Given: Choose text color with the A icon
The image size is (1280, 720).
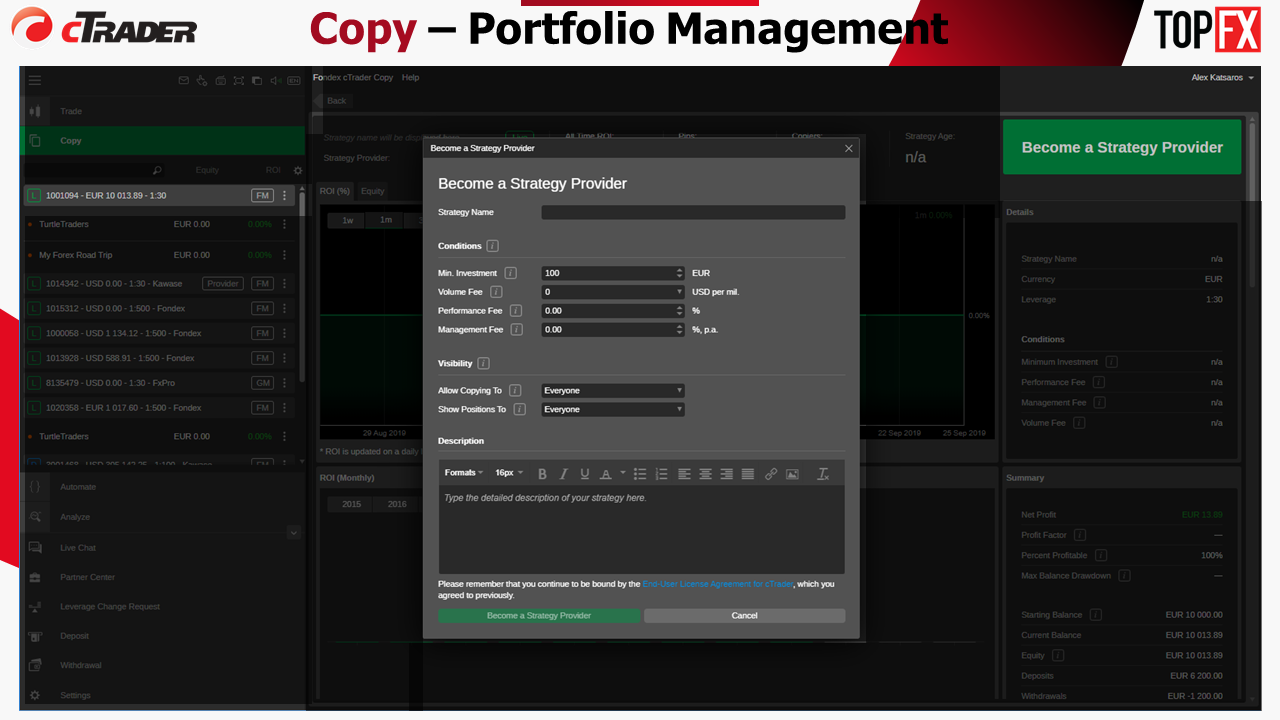Looking at the screenshot, I should 605,474.
